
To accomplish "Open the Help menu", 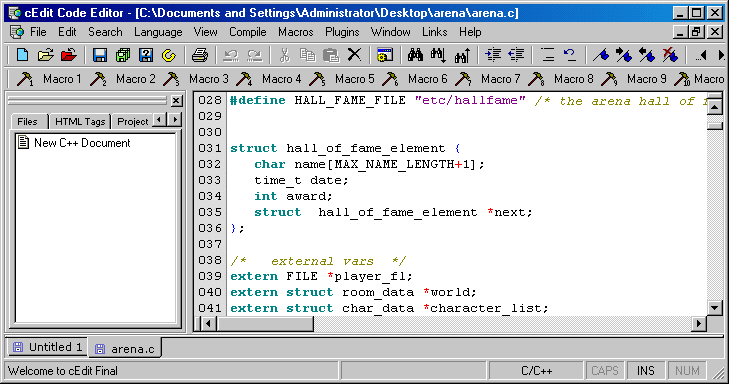I will click(x=470, y=32).
